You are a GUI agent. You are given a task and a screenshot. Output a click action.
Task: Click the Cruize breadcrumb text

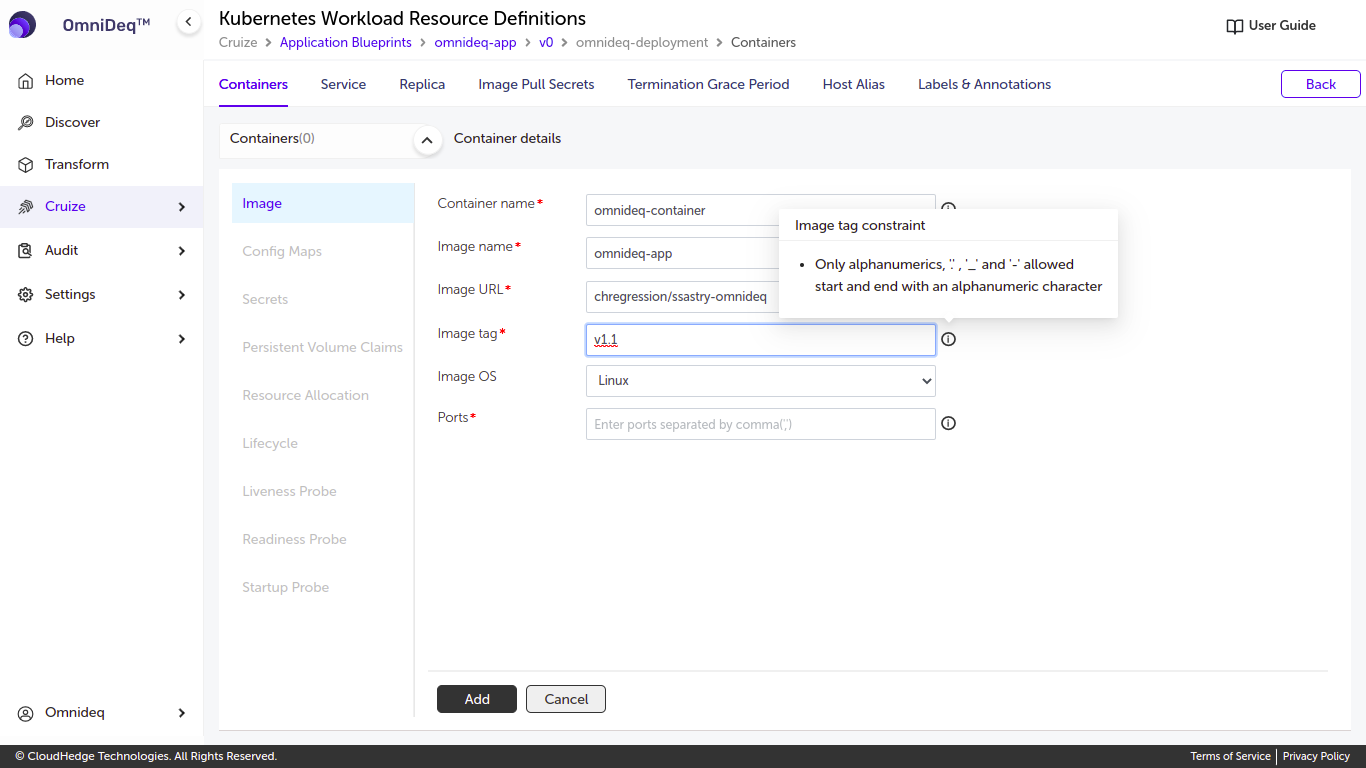point(238,43)
